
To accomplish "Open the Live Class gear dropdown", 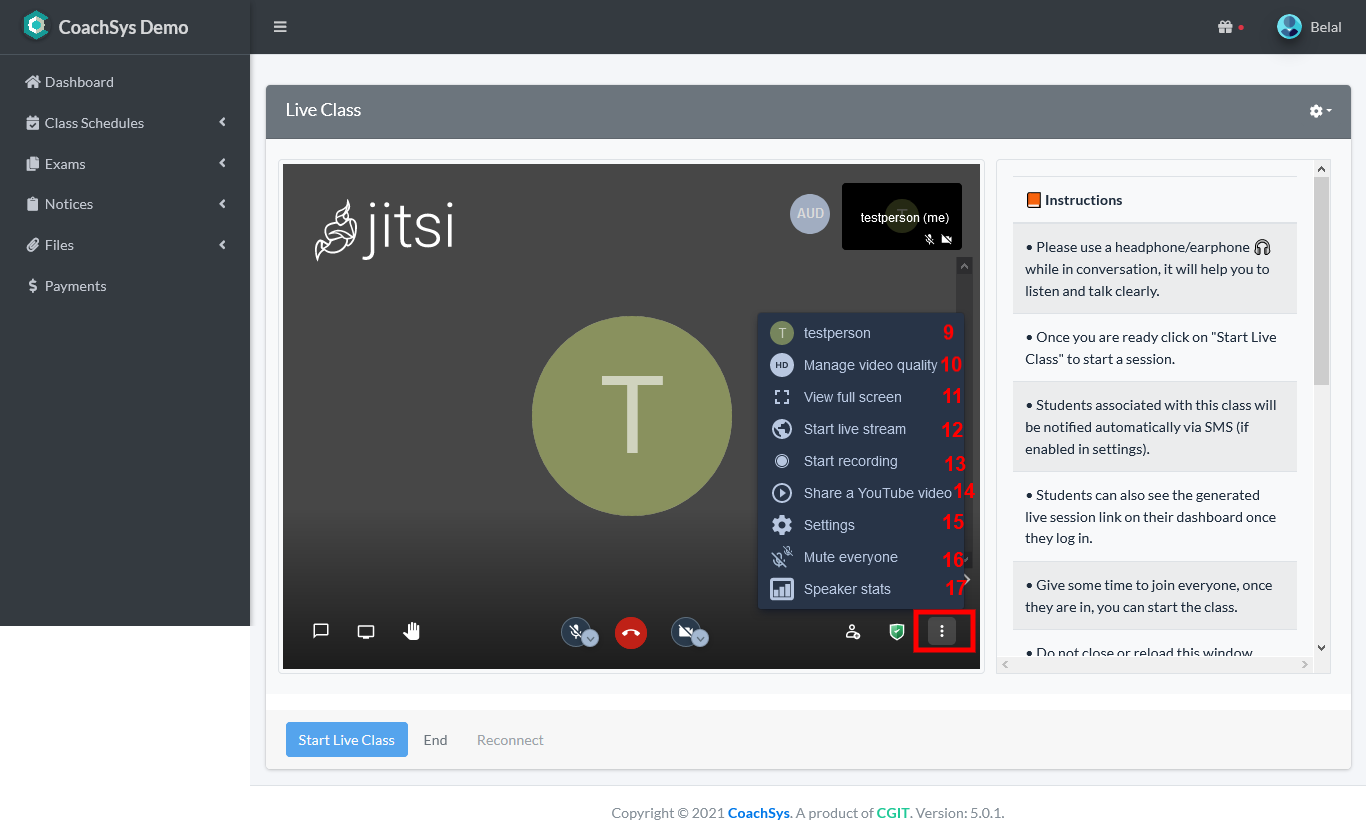I will click(x=1320, y=111).
